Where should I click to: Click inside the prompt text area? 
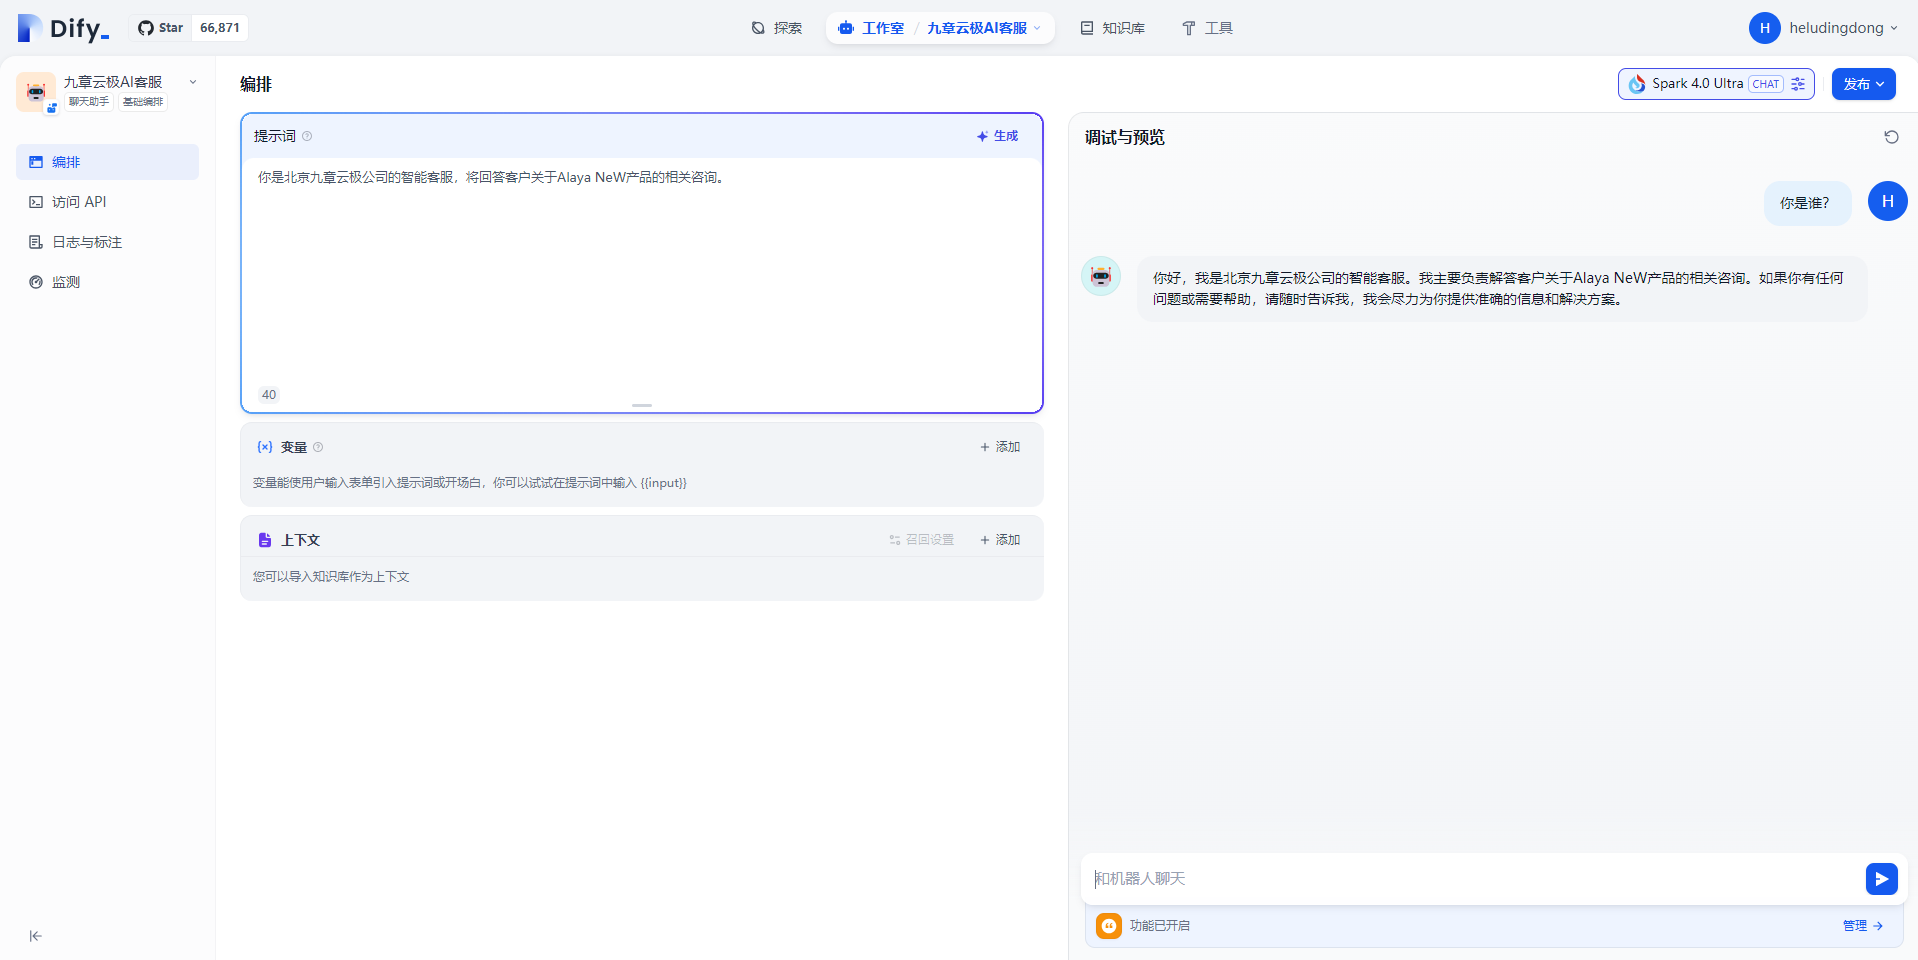coord(641,270)
